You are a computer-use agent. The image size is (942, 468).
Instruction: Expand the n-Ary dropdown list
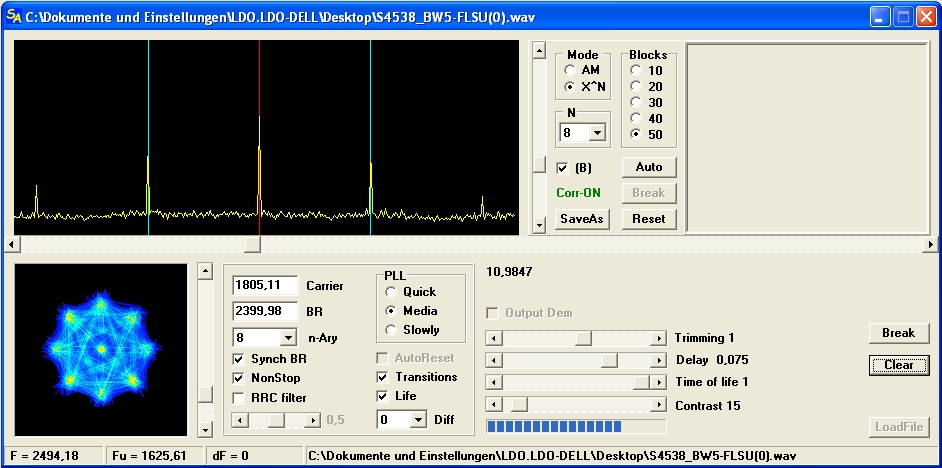point(288,338)
